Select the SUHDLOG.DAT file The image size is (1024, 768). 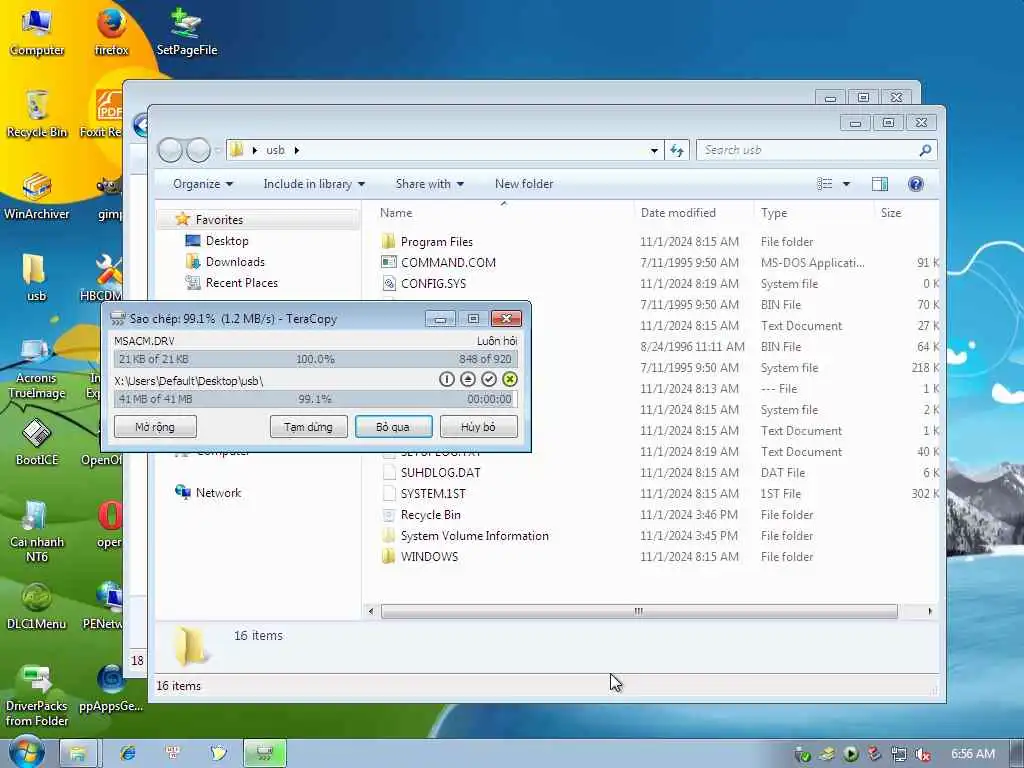point(440,473)
